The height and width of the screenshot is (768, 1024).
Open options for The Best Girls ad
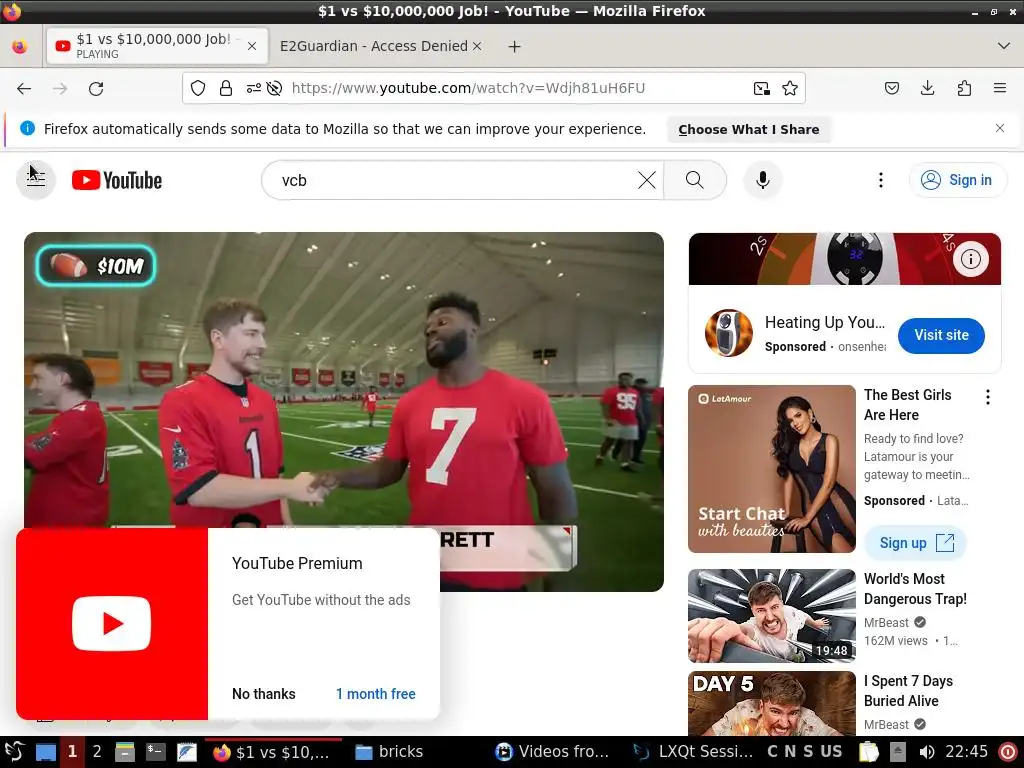click(987, 397)
